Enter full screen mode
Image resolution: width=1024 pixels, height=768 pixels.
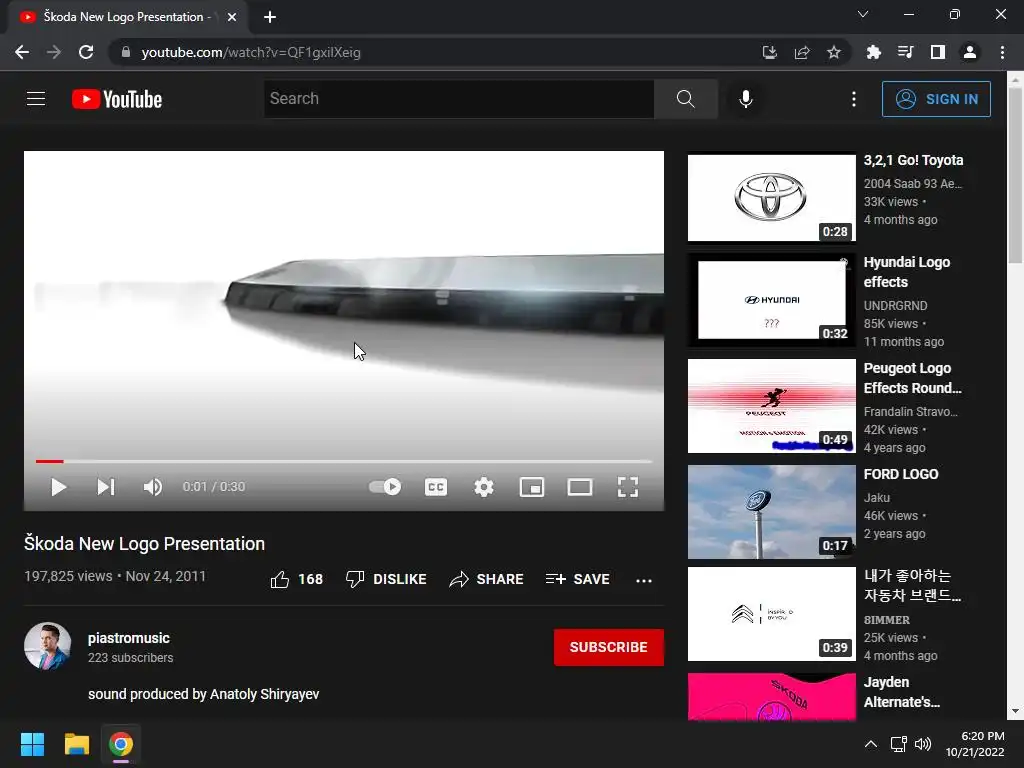tap(628, 487)
